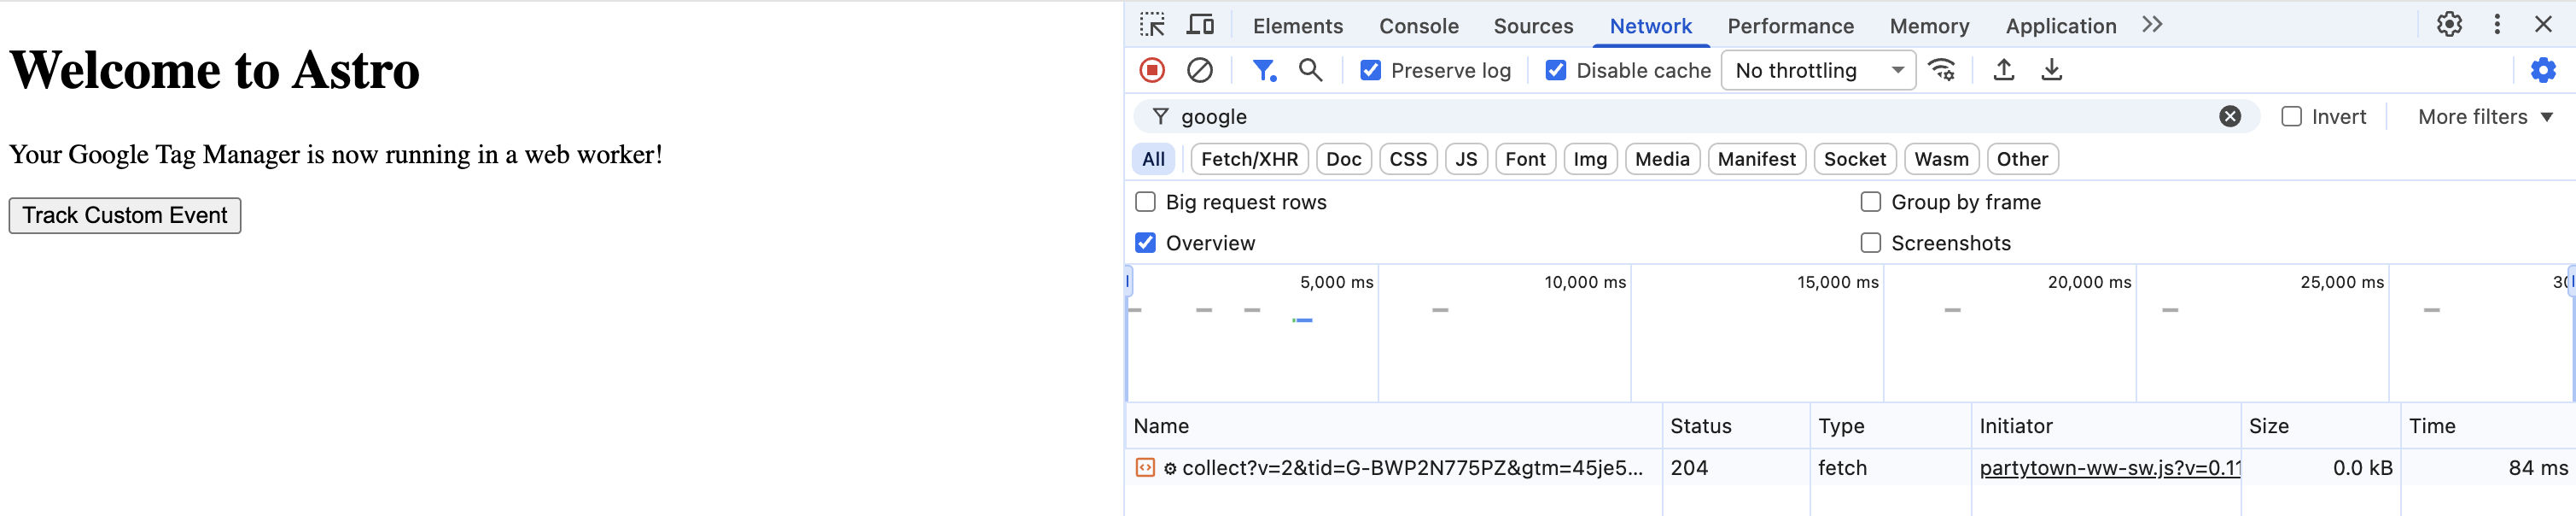The image size is (2576, 516).
Task: Filter by Media requests
Action: (x=1662, y=159)
